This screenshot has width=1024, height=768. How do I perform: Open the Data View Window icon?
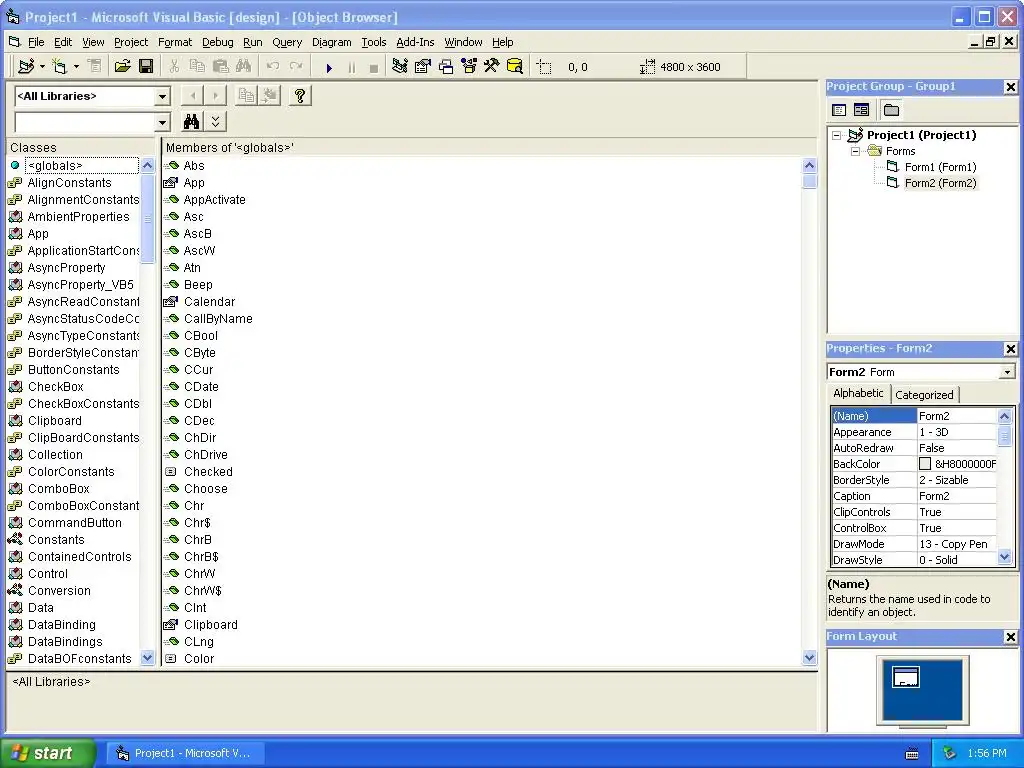(515, 67)
